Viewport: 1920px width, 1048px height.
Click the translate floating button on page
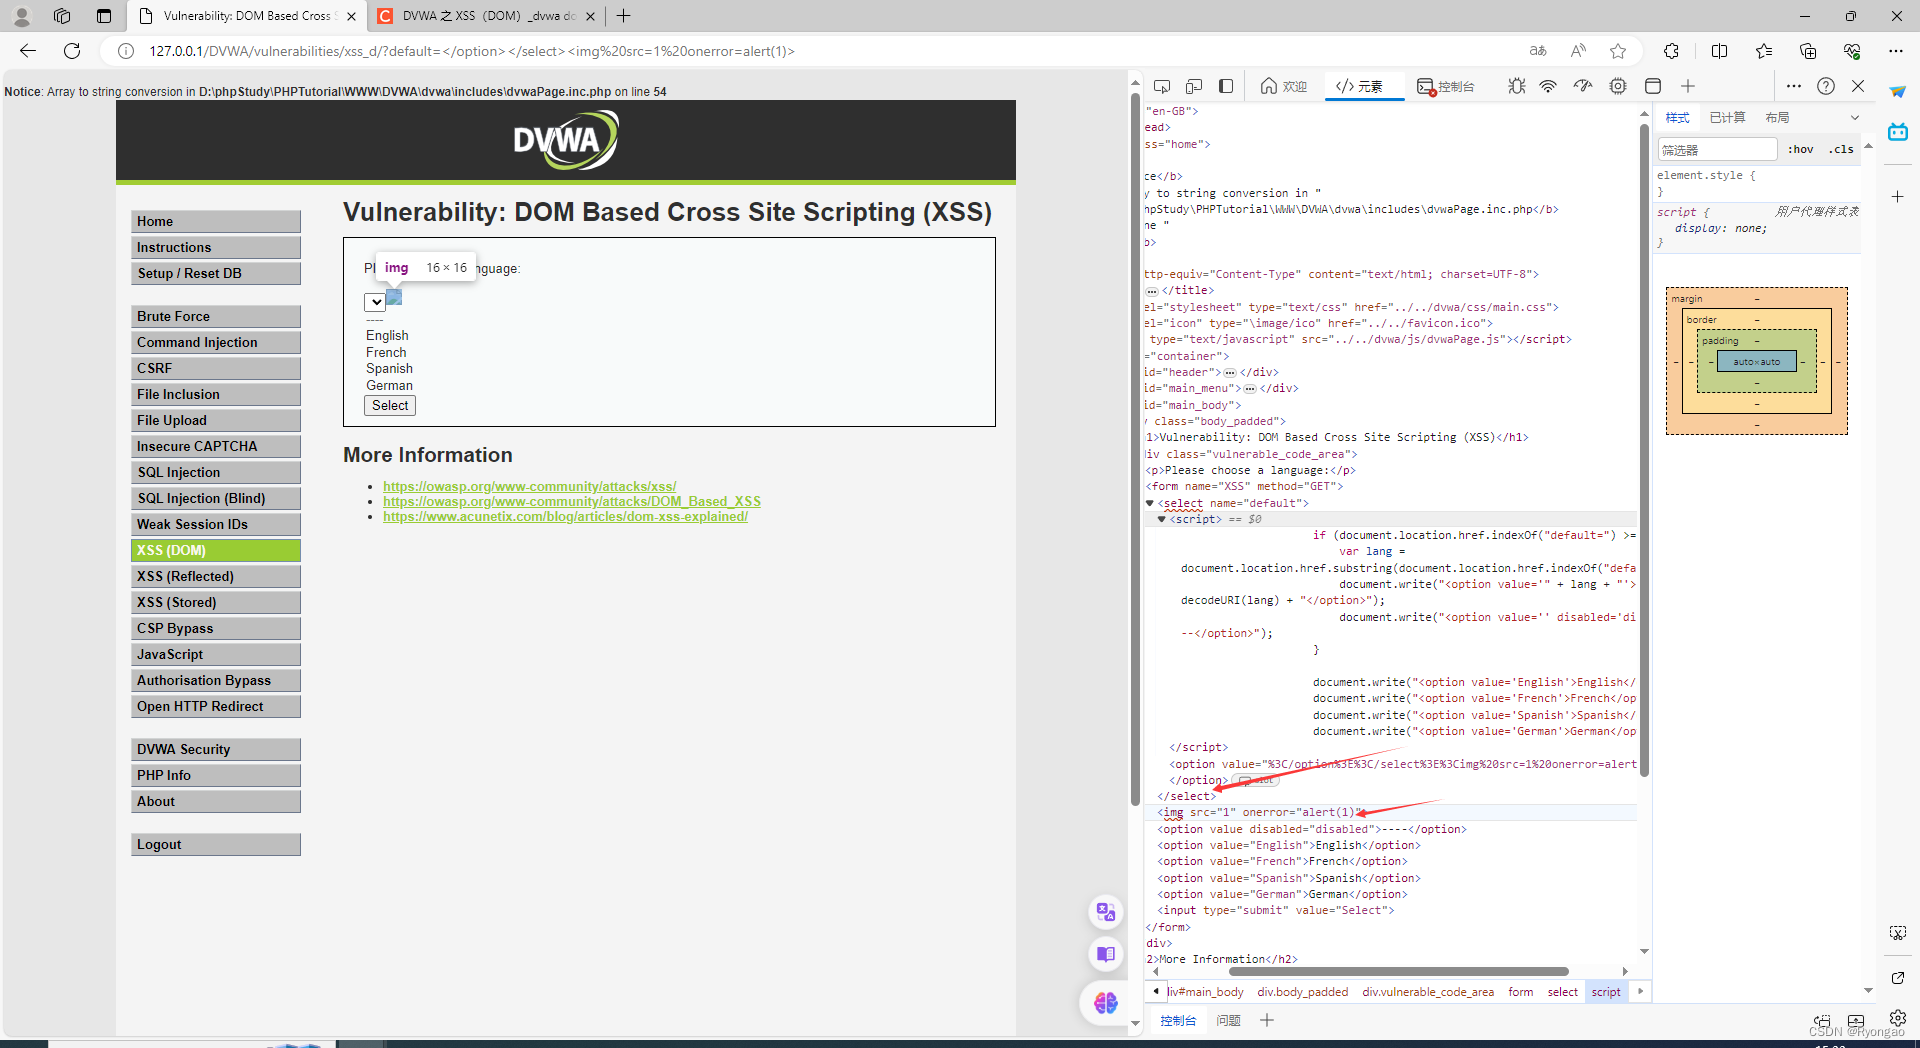1105,911
